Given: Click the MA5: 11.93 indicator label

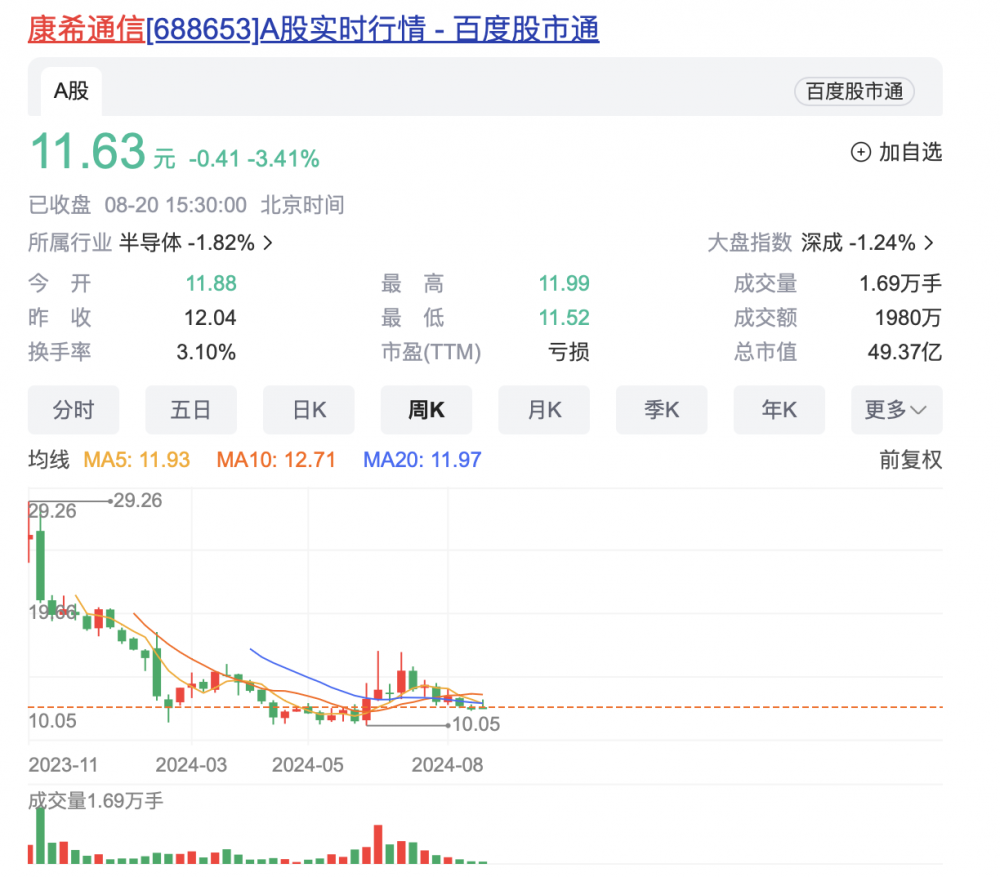Looking at the screenshot, I should coord(136,460).
